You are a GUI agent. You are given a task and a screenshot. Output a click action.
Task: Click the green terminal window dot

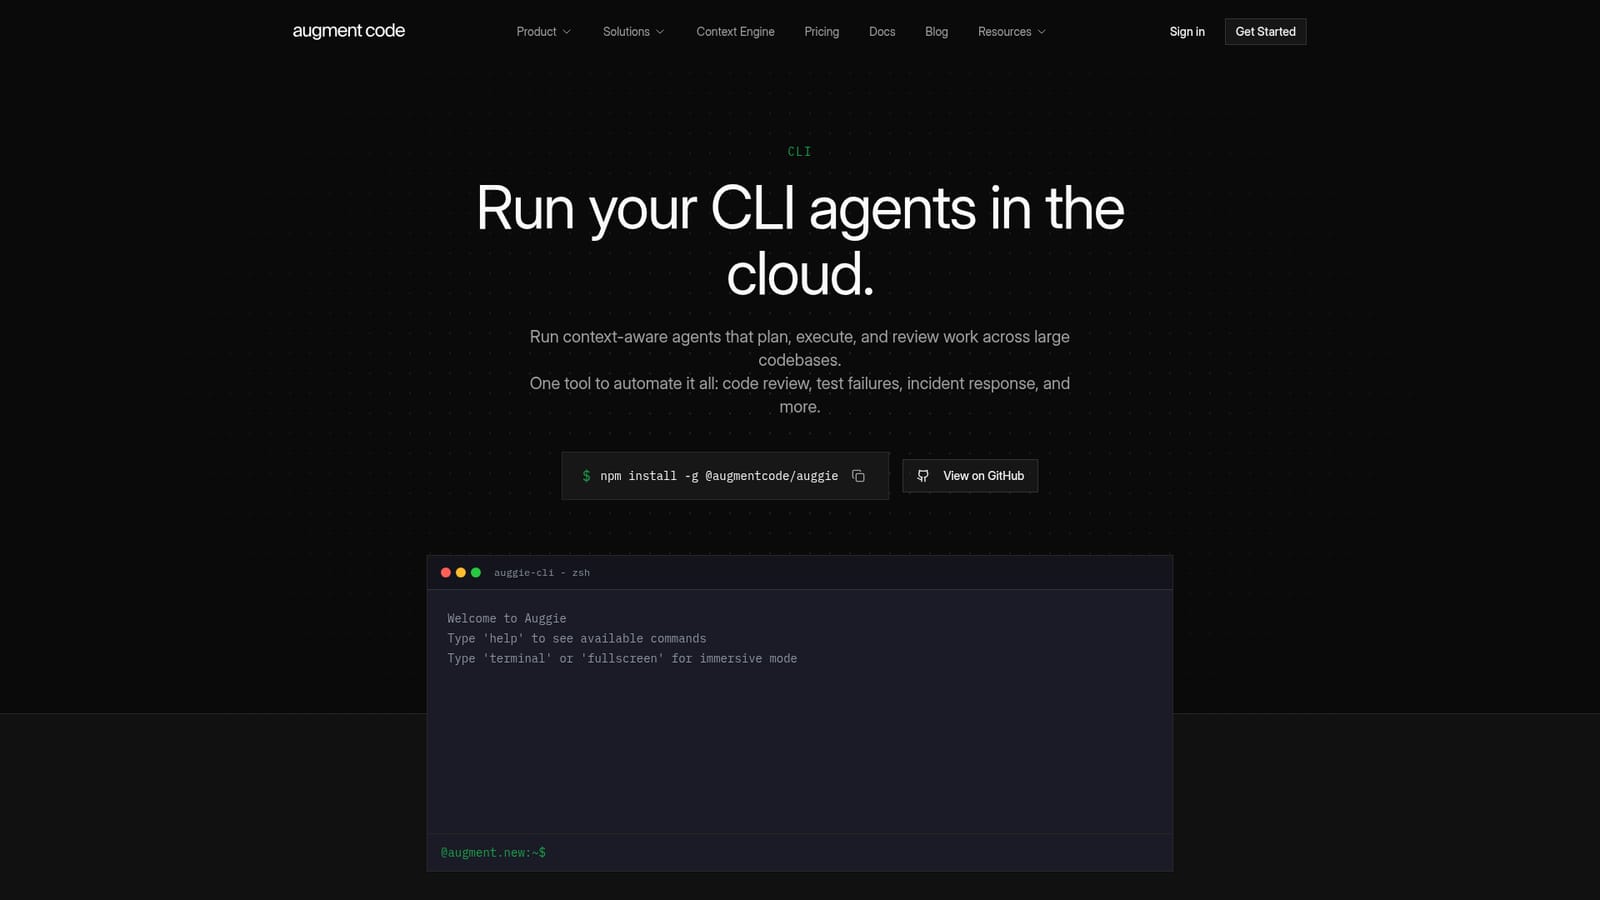click(476, 573)
